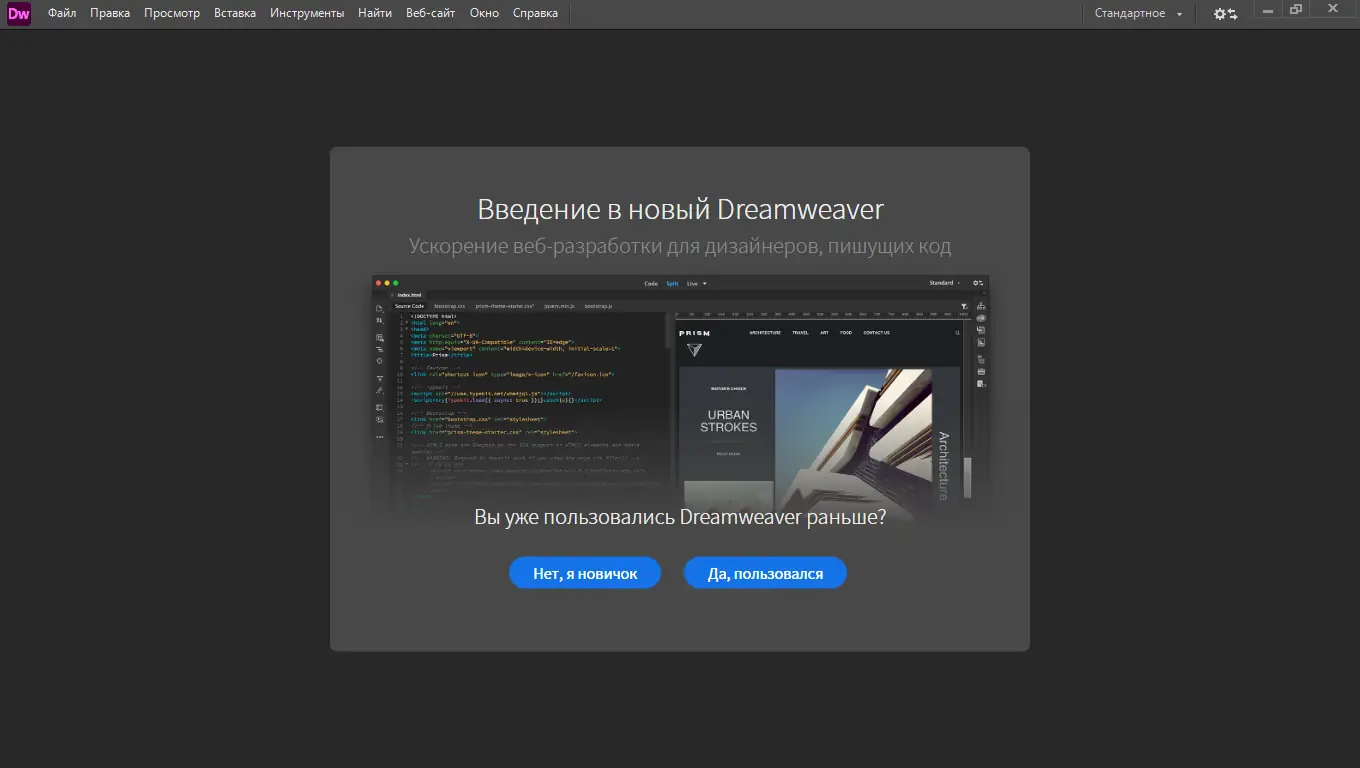The image size is (1360, 768).
Task: Open the Стандартное workspace dropdown
Action: (1131, 14)
